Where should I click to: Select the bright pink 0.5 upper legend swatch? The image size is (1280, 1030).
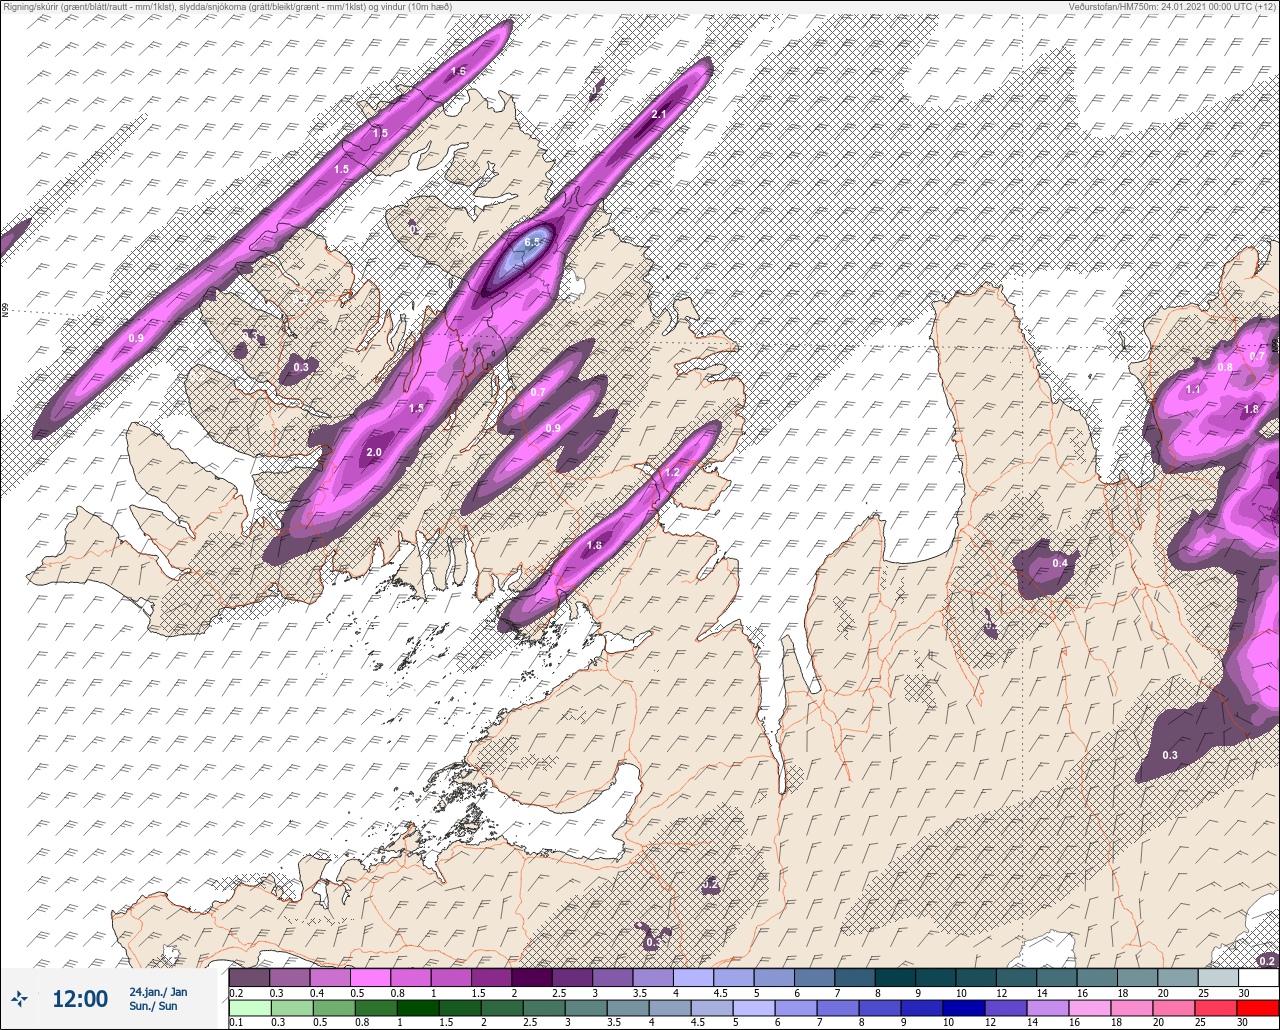click(x=370, y=977)
